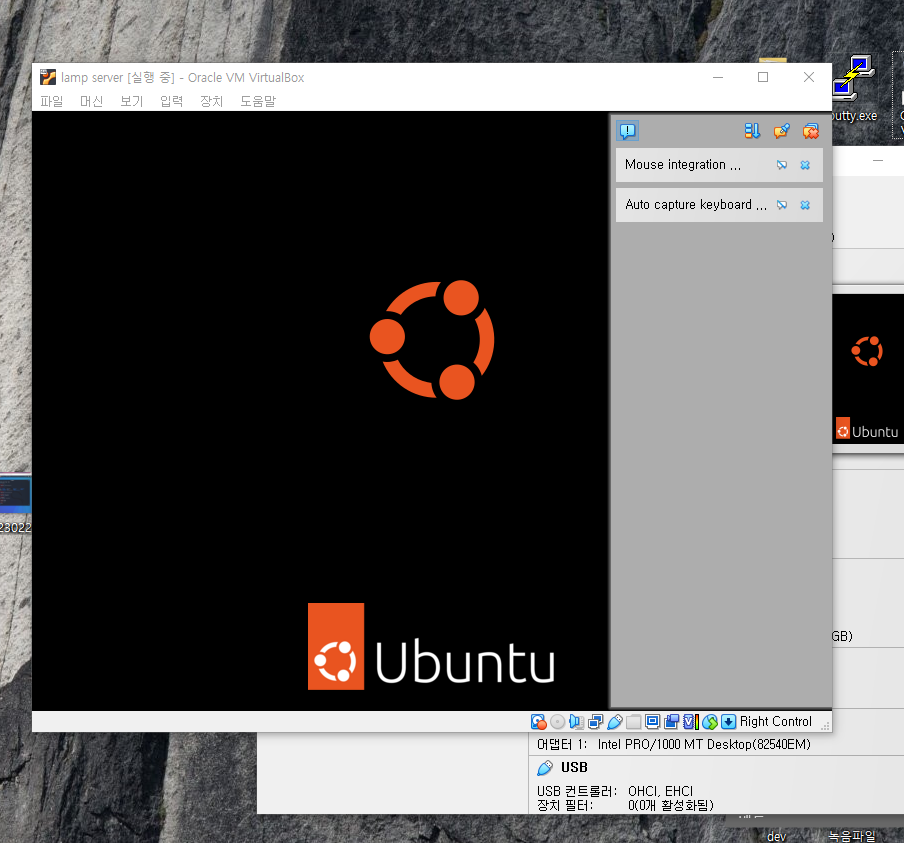This screenshot has height=843, width=904.
Task: Dismiss the Mouse integration notification
Action: [x=805, y=165]
